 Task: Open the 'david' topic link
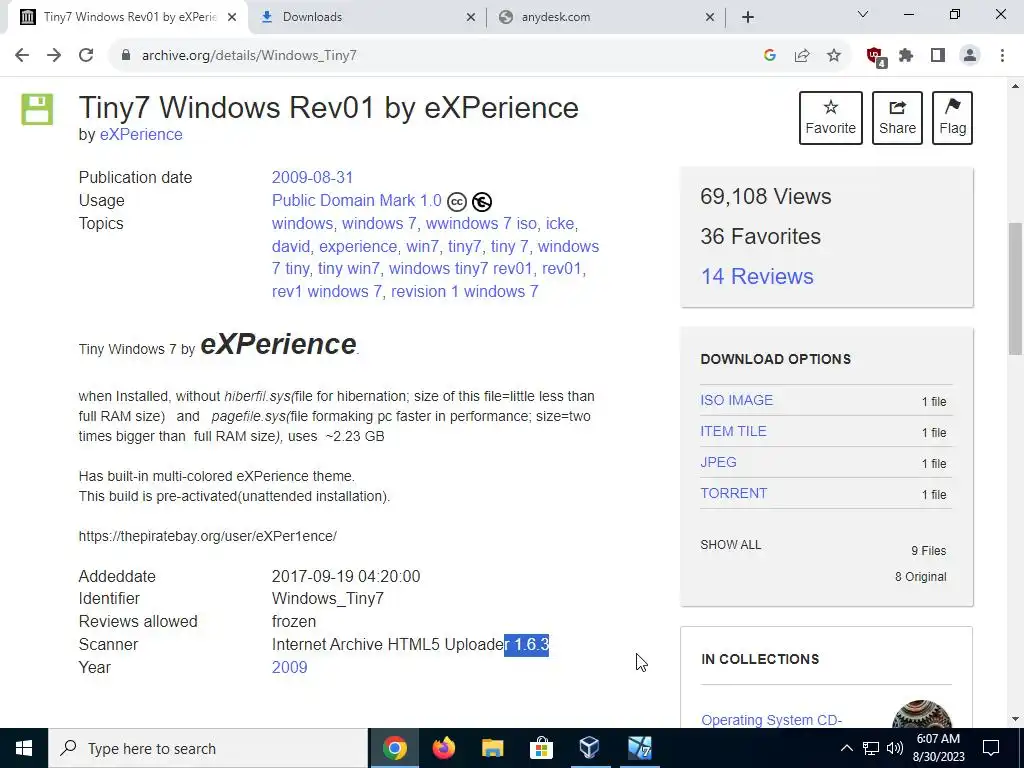(x=291, y=246)
